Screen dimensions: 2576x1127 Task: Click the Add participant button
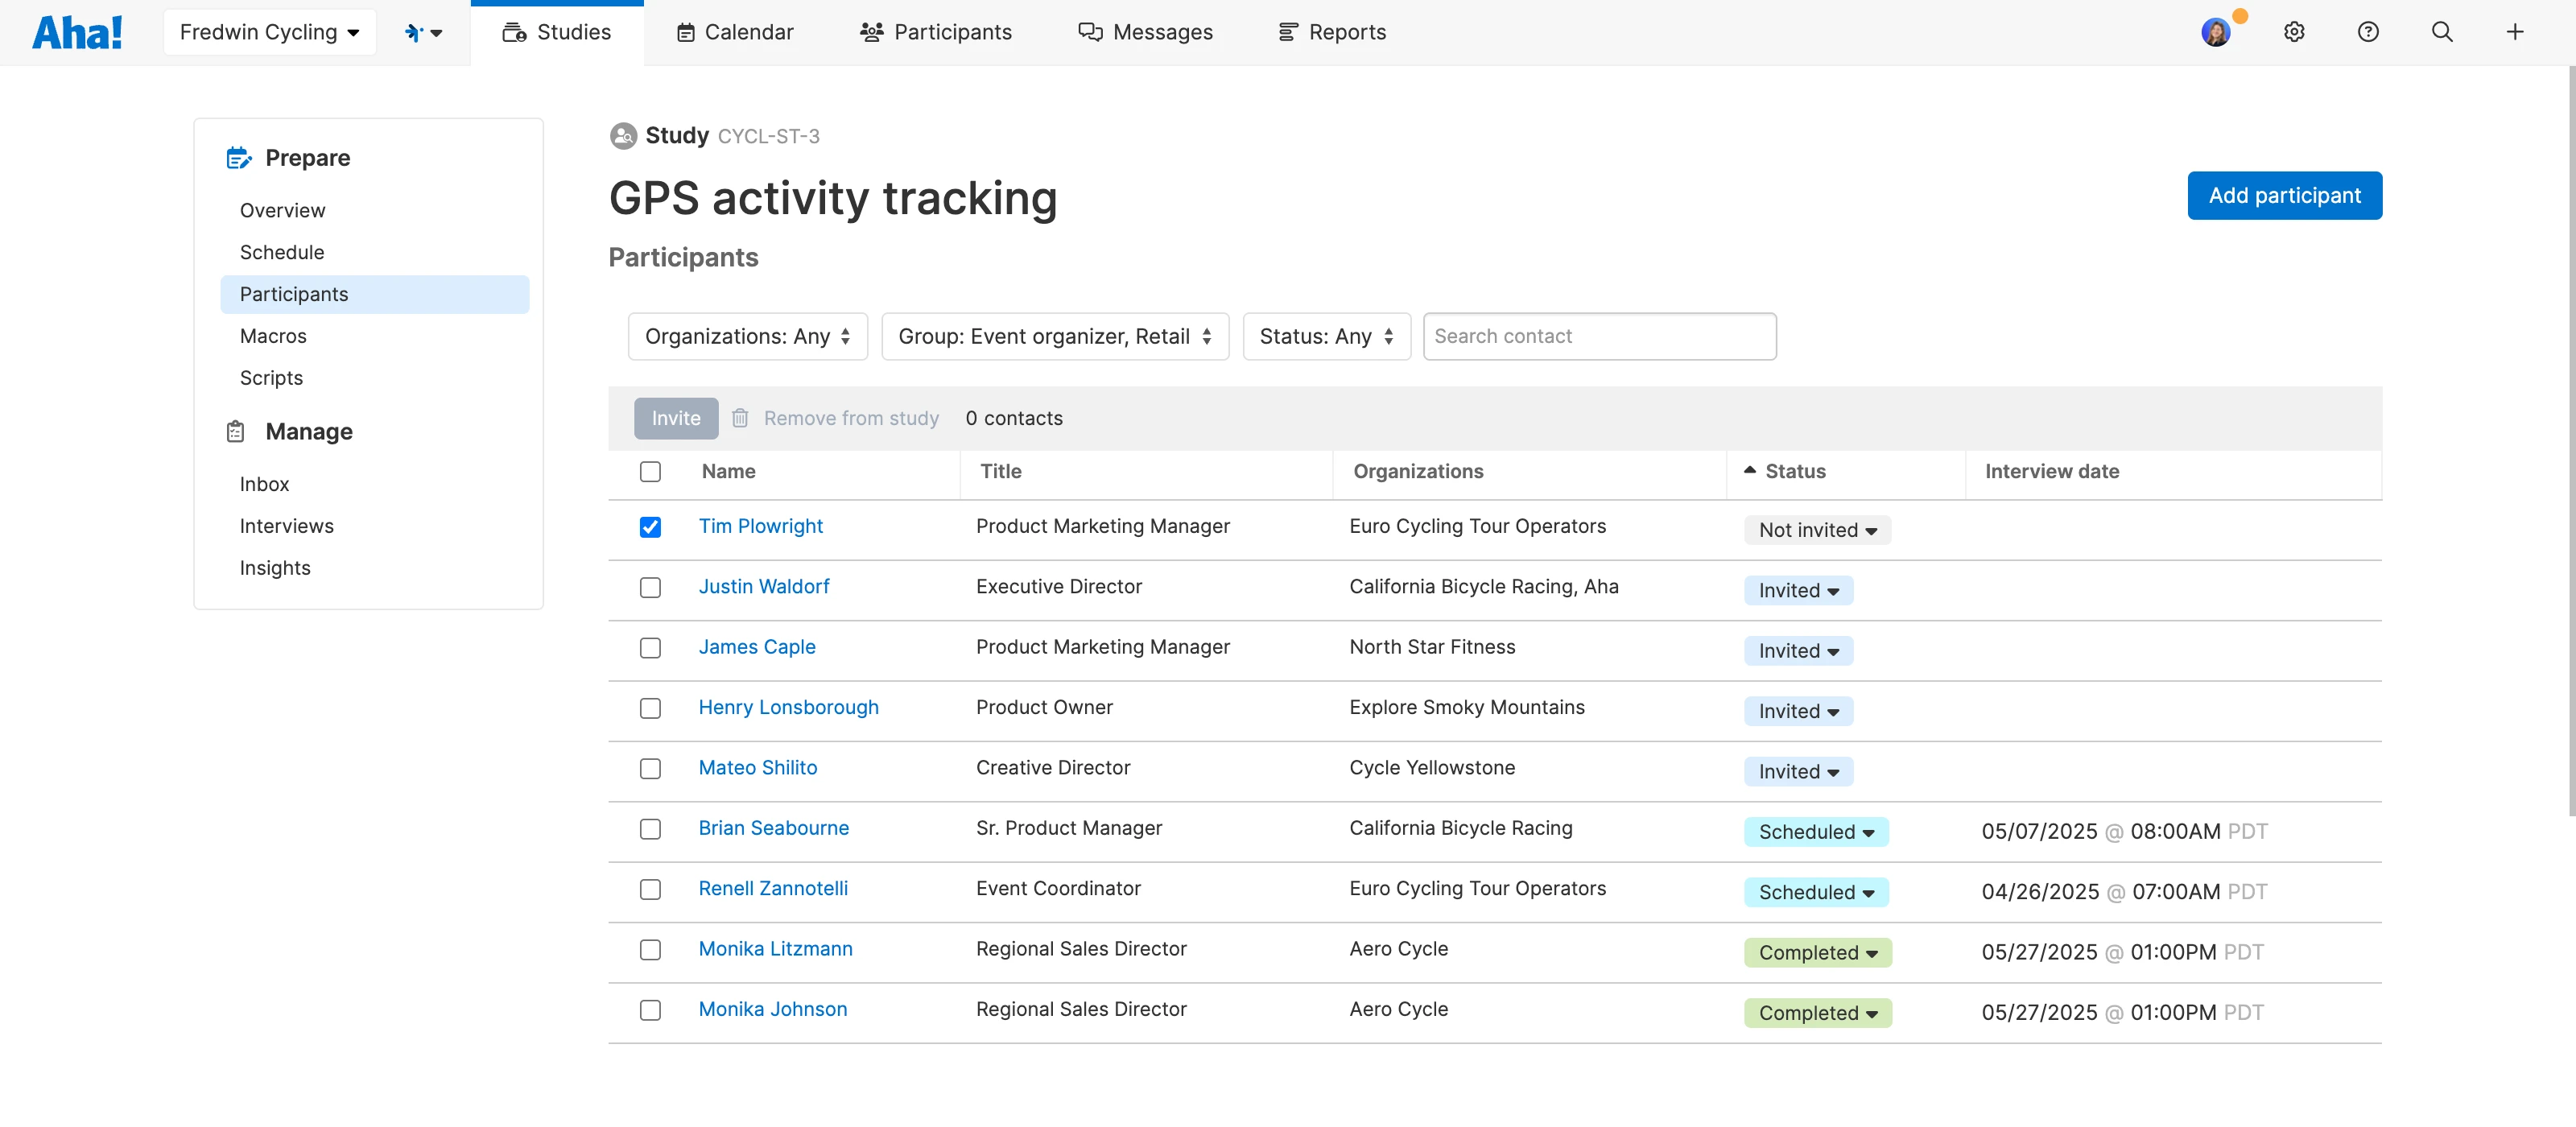(x=2284, y=195)
